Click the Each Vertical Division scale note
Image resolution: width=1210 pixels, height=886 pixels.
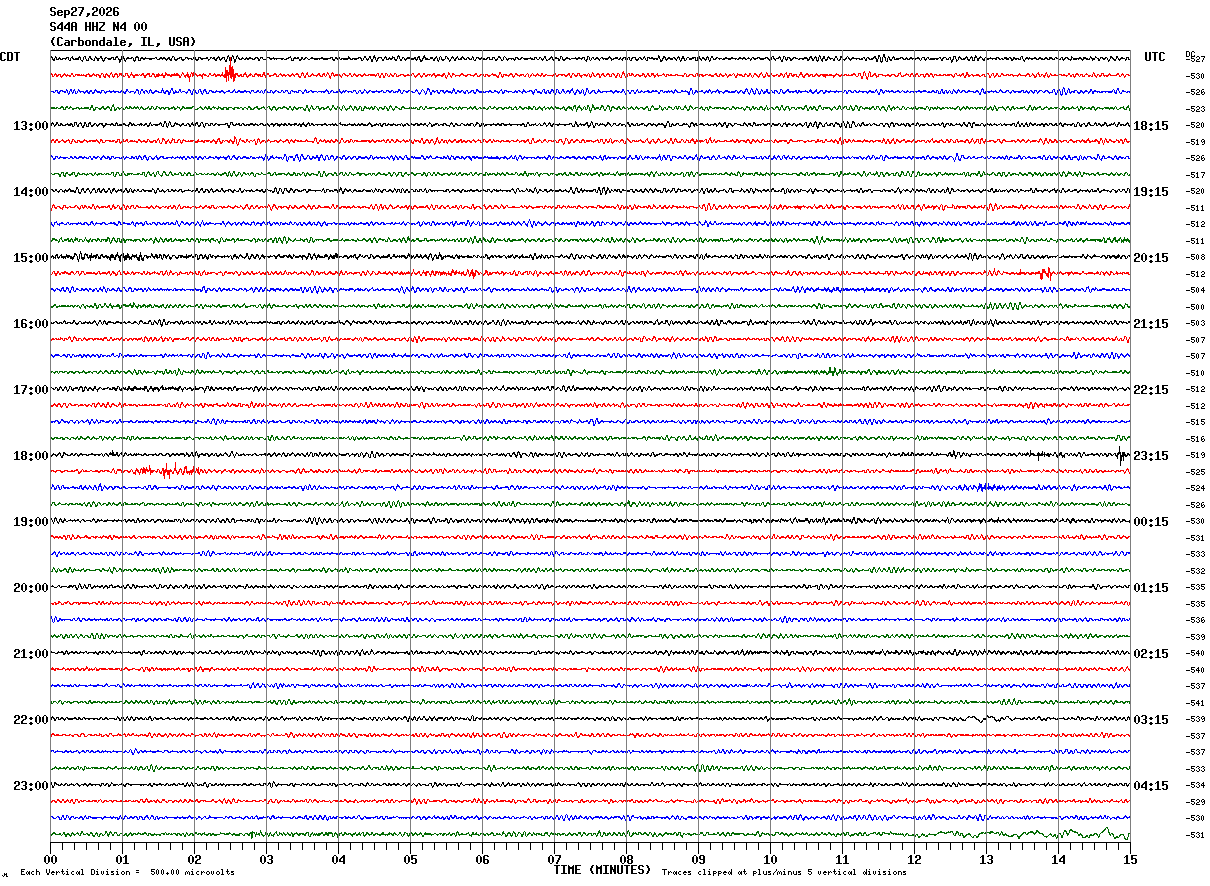click(x=128, y=873)
